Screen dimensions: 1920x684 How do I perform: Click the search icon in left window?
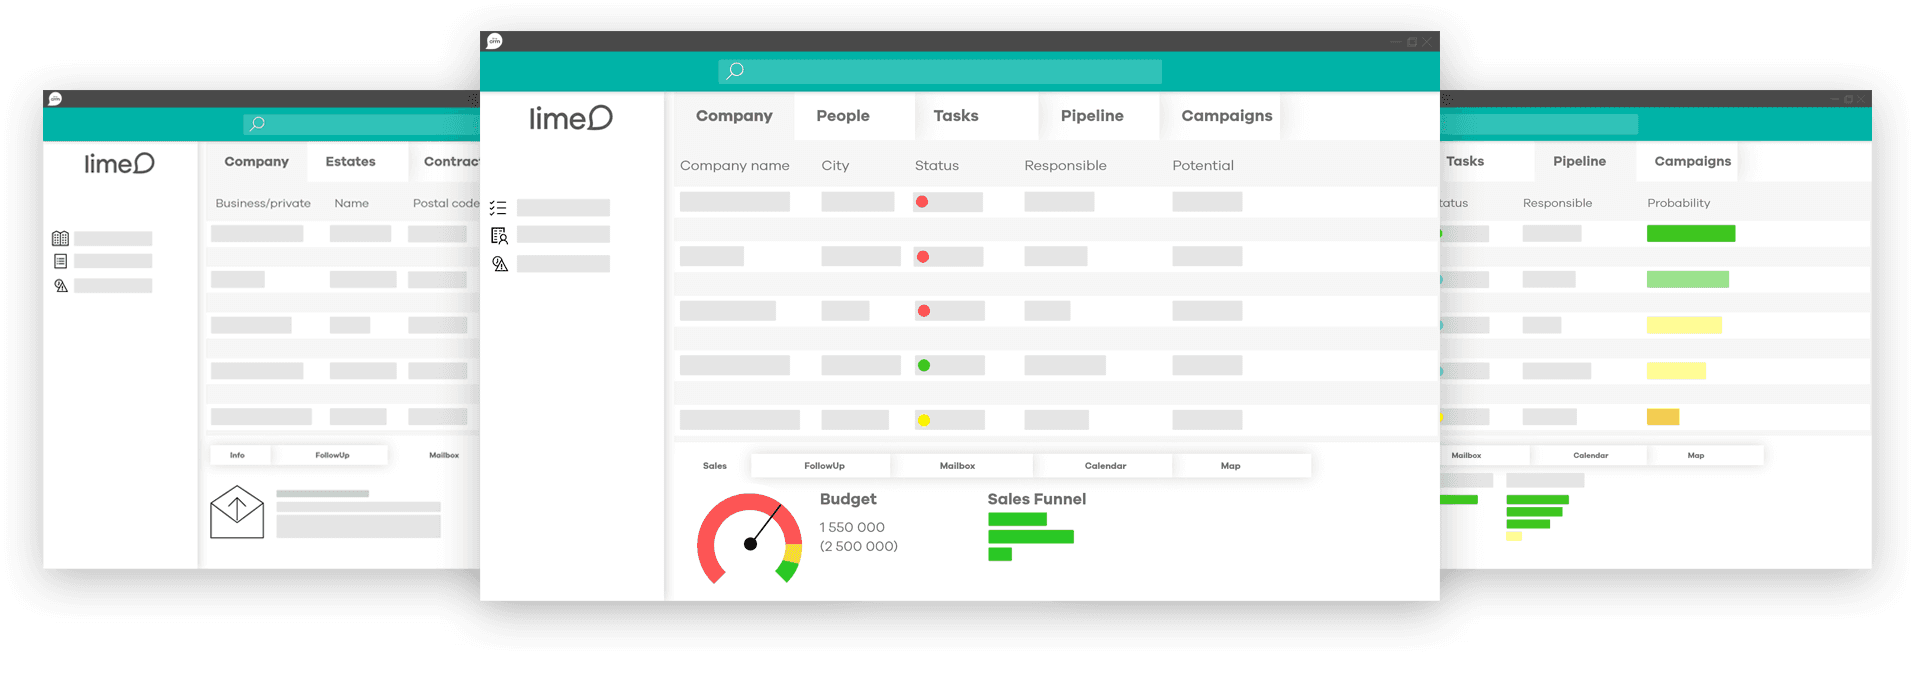[x=257, y=123]
